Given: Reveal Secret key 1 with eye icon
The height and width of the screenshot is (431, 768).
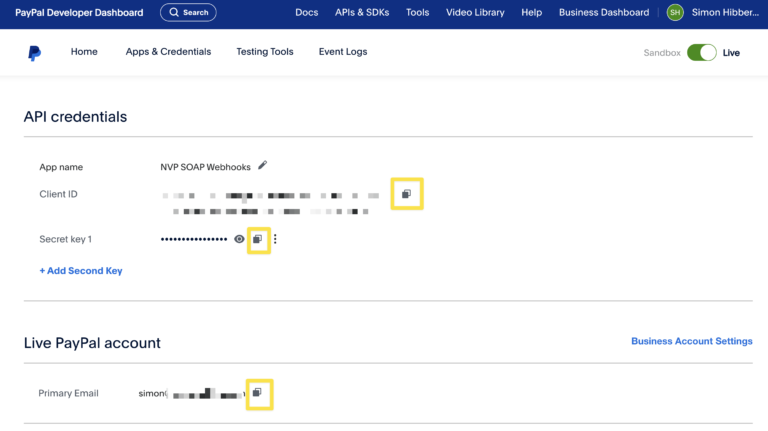Looking at the screenshot, I should (x=239, y=239).
